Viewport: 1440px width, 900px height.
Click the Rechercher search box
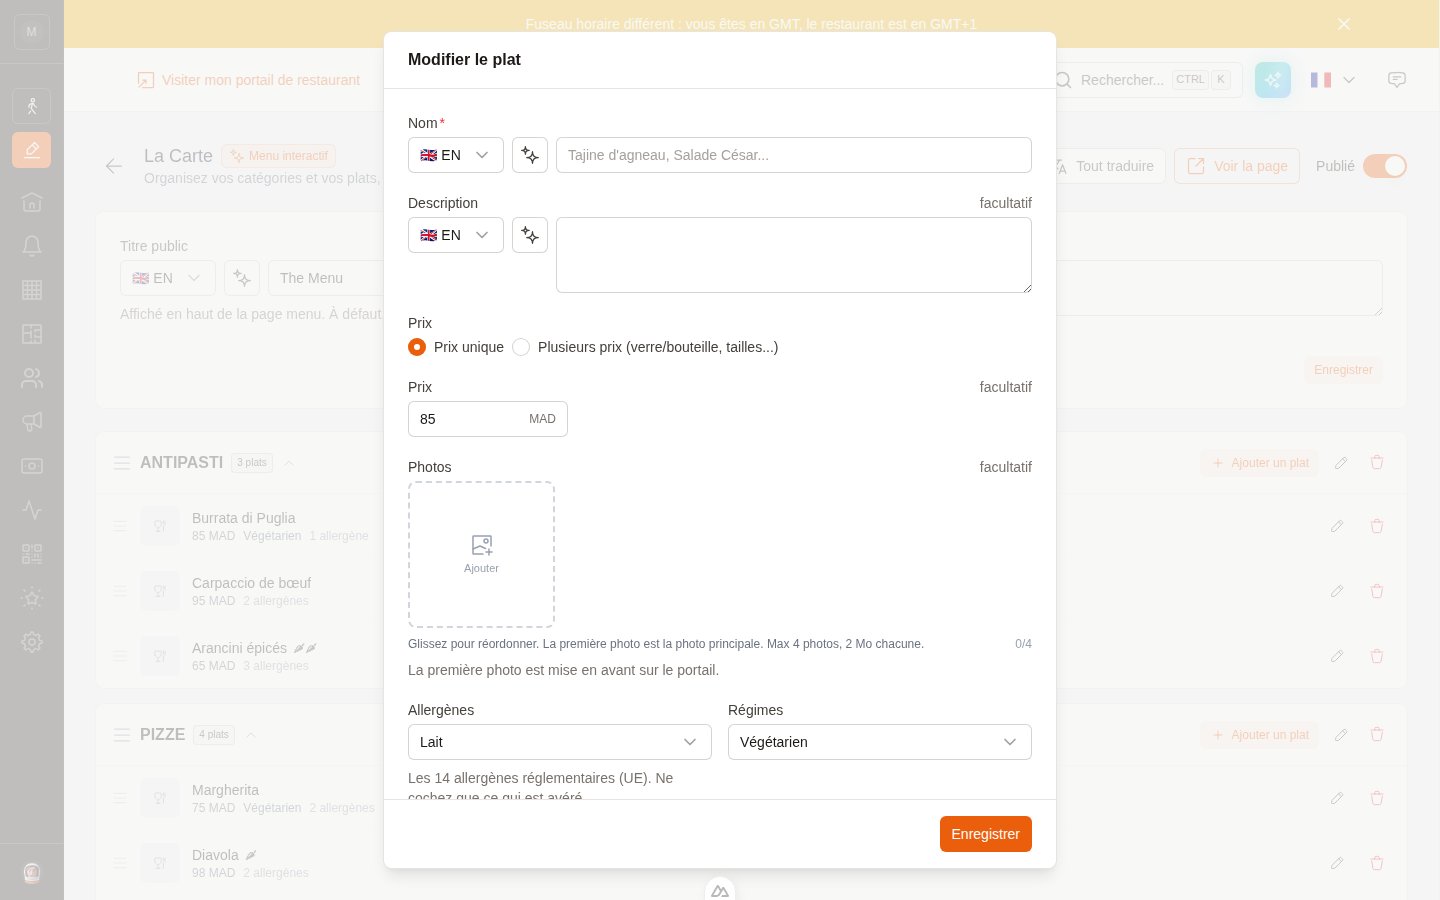1145,80
